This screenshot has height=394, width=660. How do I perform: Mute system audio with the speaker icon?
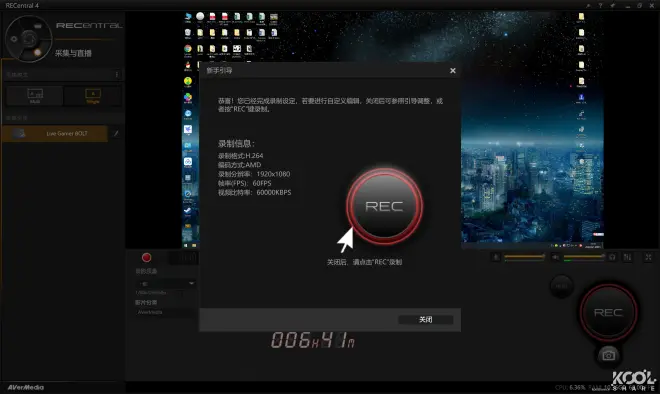coord(556,257)
